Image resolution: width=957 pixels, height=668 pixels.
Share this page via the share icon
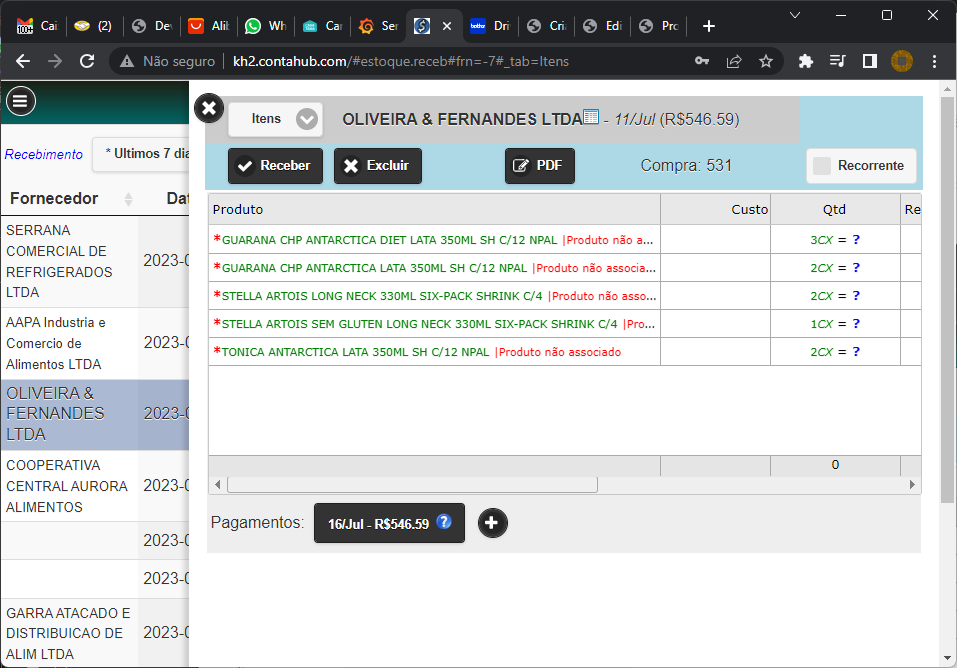point(734,61)
